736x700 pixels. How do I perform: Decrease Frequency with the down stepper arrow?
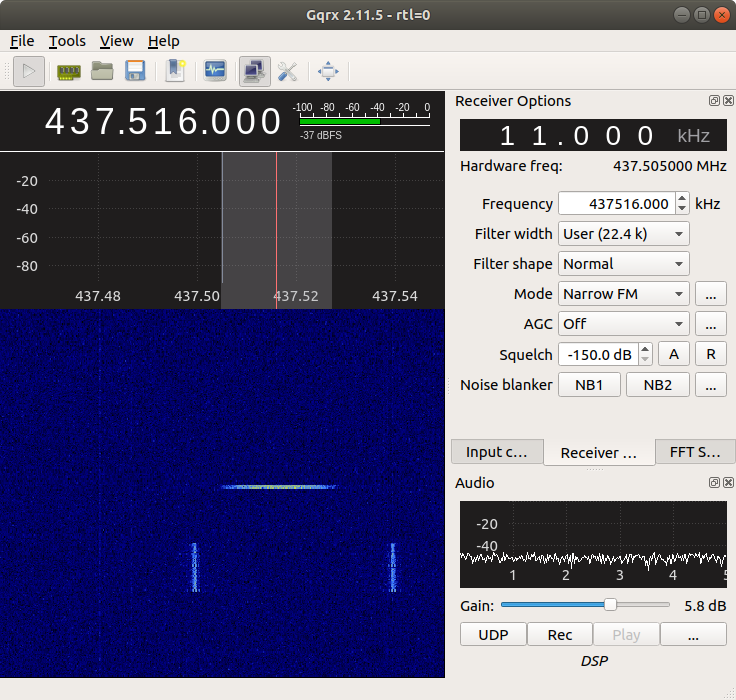(682, 209)
